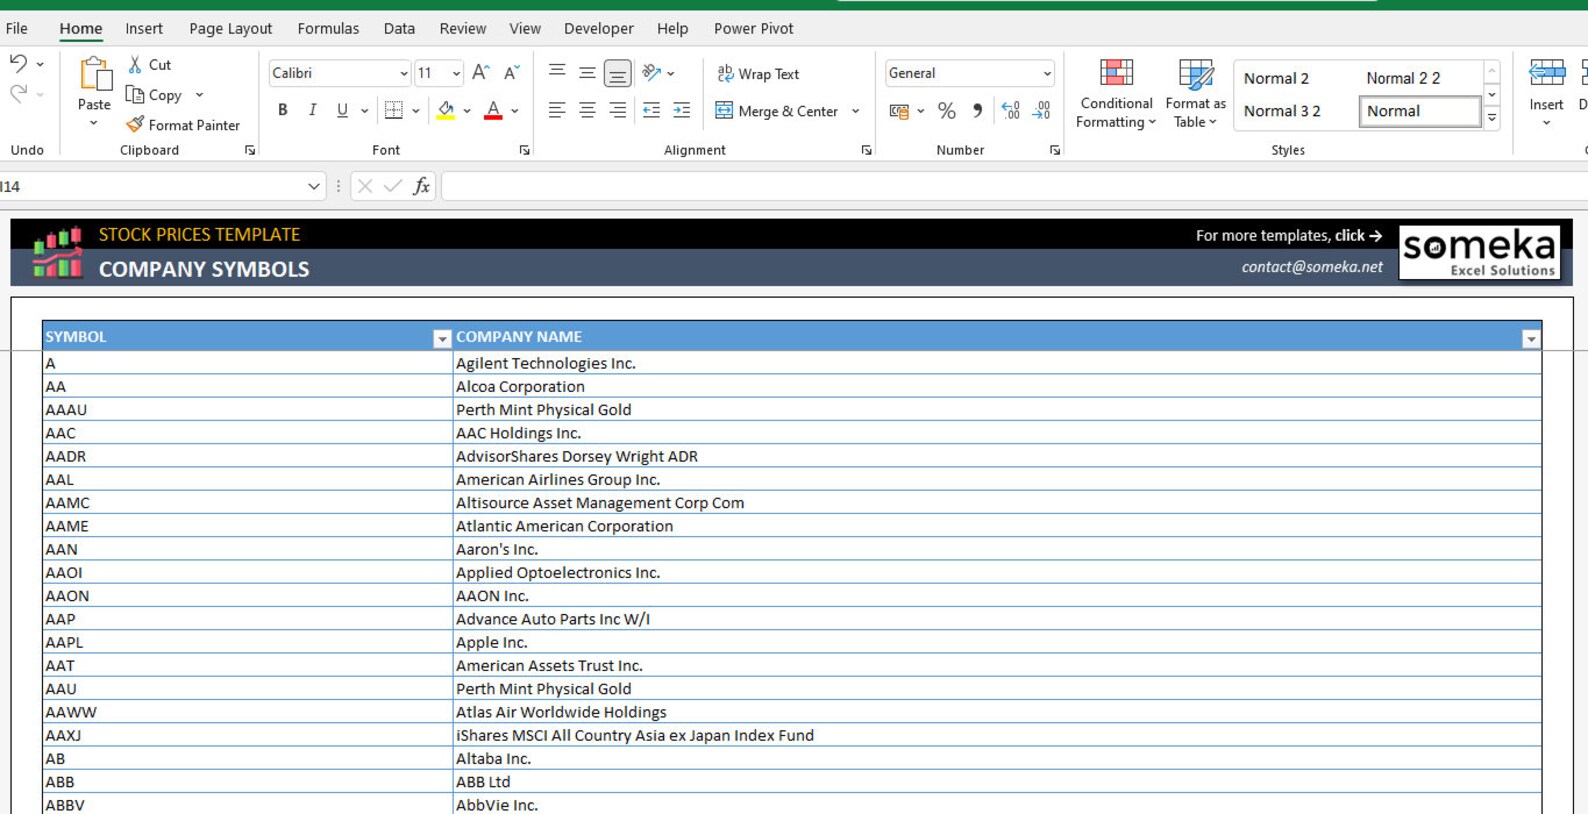Expand the Name Box dropdown arrow
The width and height of the screenshot is (1588, 814).
pyautogui.click(x=313, y=187)
